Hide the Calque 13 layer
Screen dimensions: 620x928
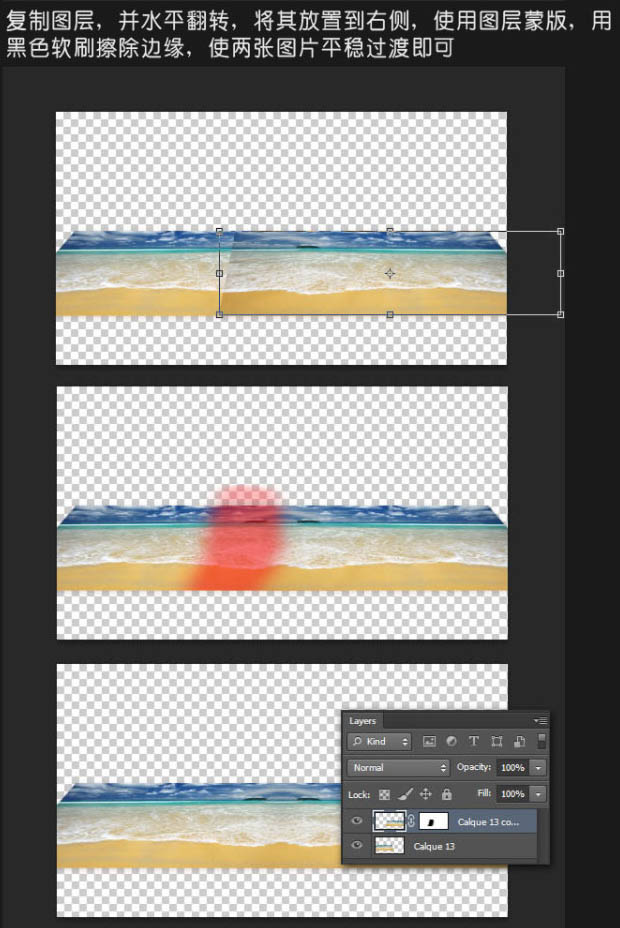357,845
